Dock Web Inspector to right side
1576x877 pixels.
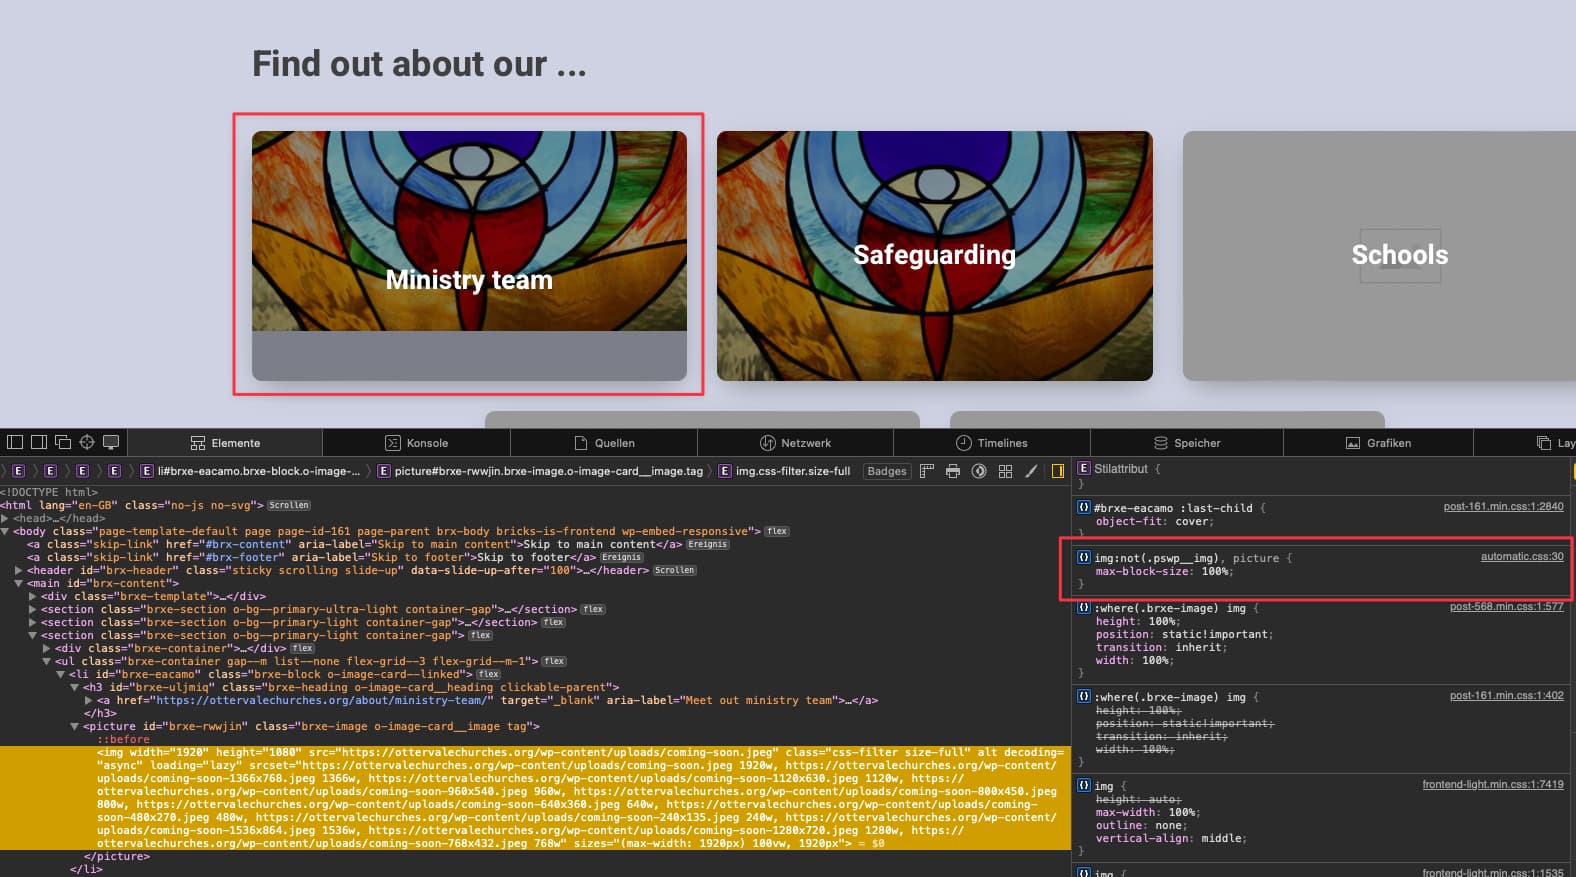coord(39,442)
